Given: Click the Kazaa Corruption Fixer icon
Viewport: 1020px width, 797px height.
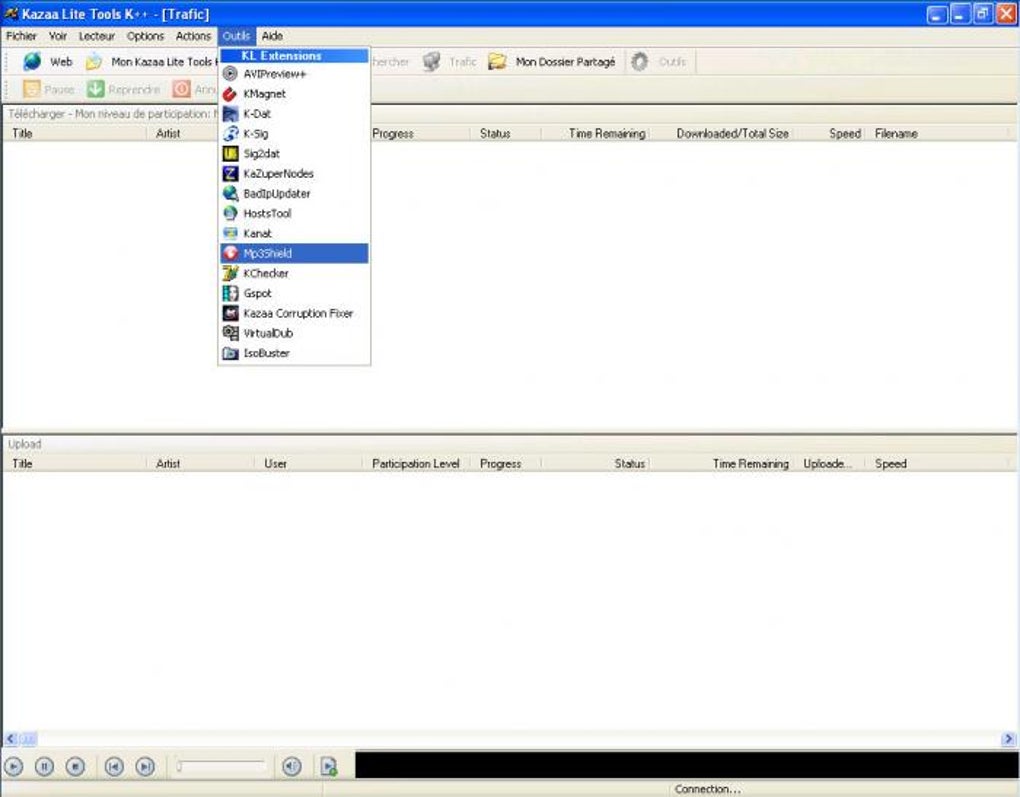Looking at the screenshot, I should tap(230, 313).
